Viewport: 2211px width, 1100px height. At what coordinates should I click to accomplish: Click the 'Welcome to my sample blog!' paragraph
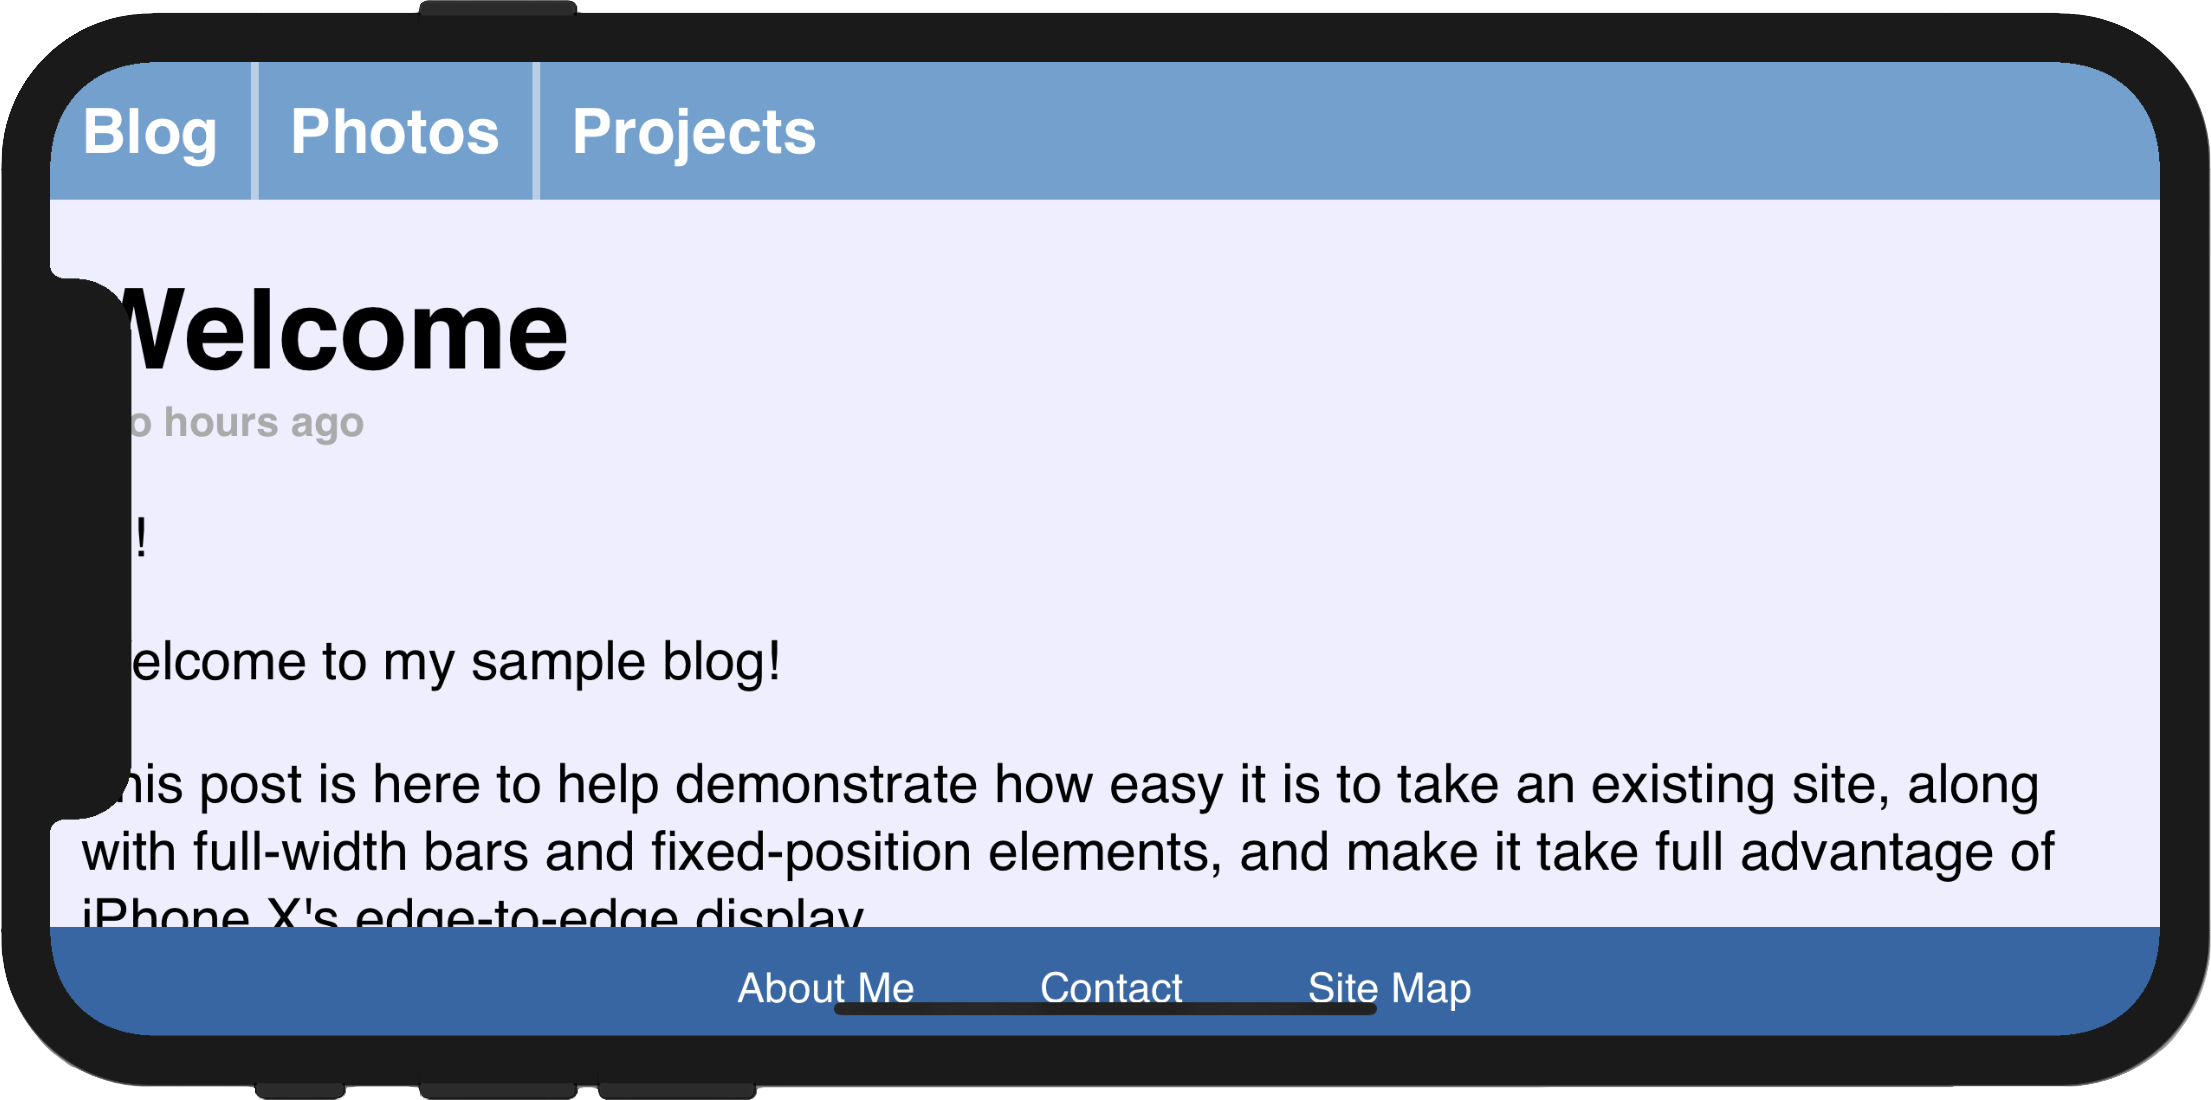455,662
